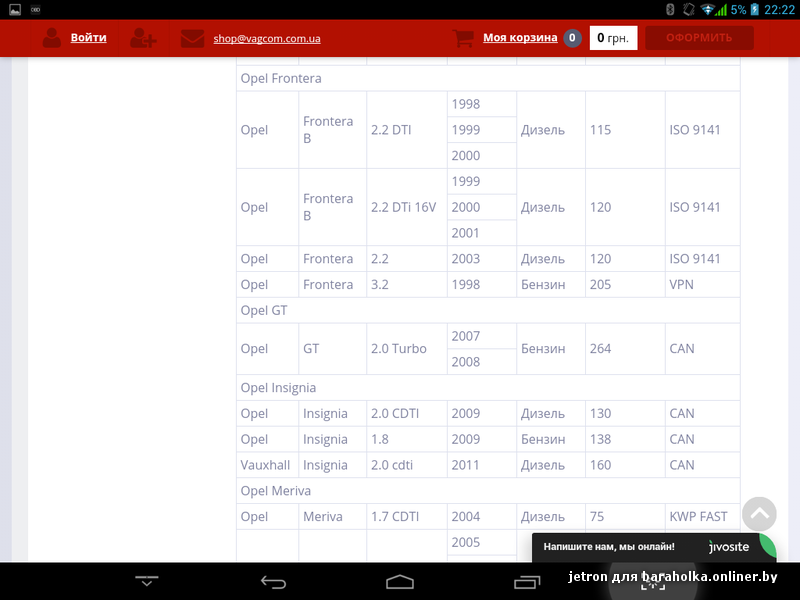Screen dimensions: 800x600
Task: Click the year 2001 cell
Action: coord(482,233)
